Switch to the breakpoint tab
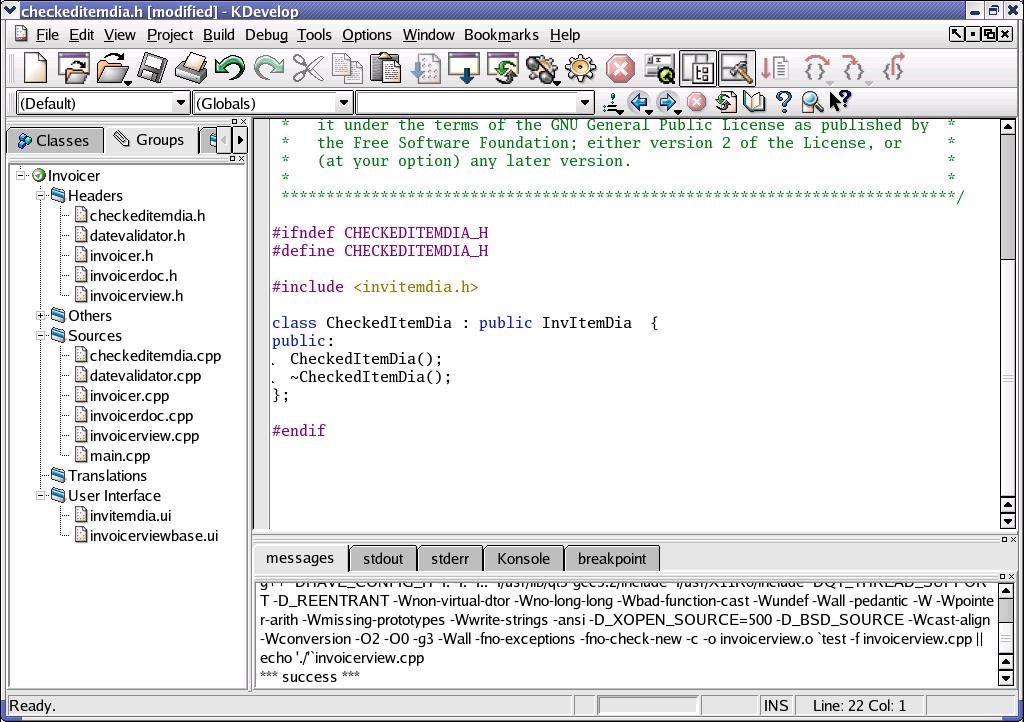 coord(612,559)
